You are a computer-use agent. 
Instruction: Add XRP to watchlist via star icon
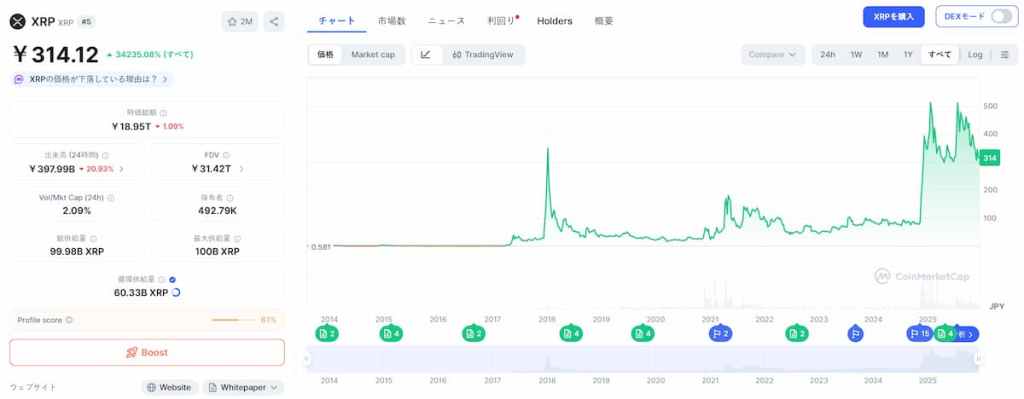pyautogui.click(x=232, y=22)
